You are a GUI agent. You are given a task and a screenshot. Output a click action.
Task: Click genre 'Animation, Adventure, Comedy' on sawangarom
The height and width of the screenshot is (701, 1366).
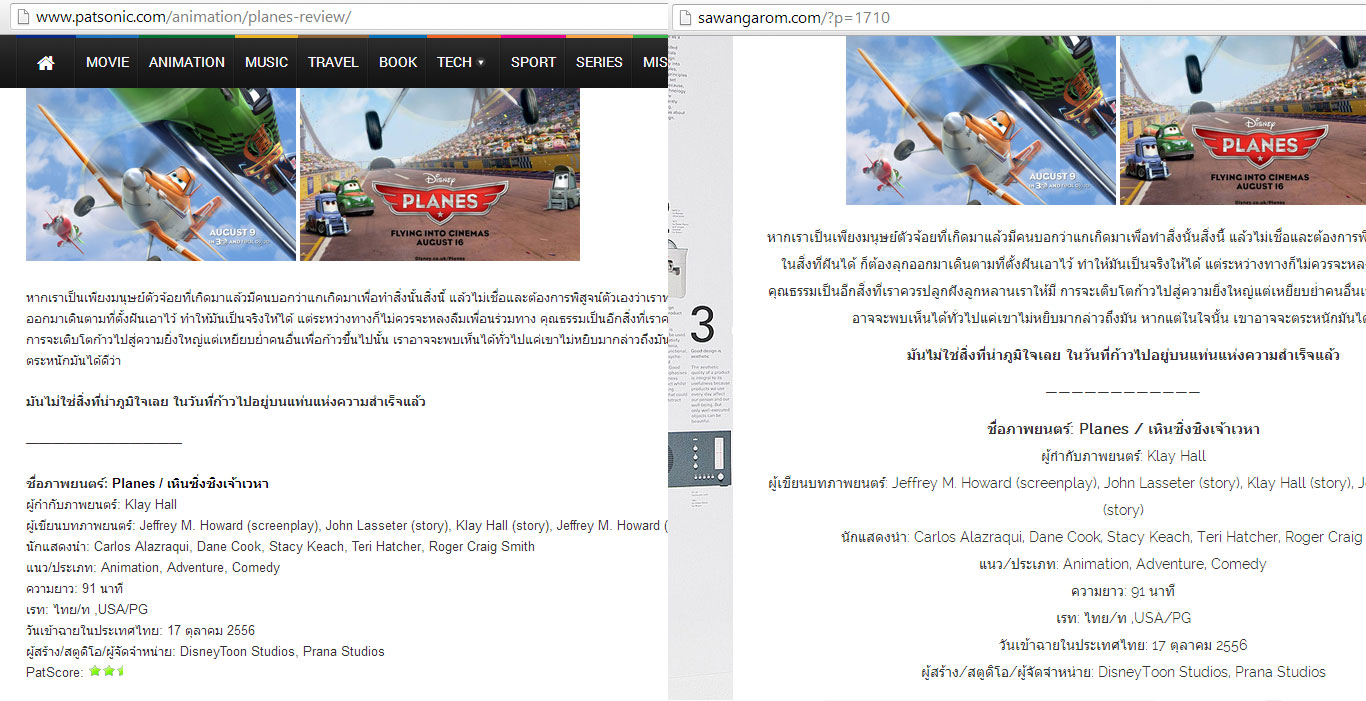point(1164,564)
